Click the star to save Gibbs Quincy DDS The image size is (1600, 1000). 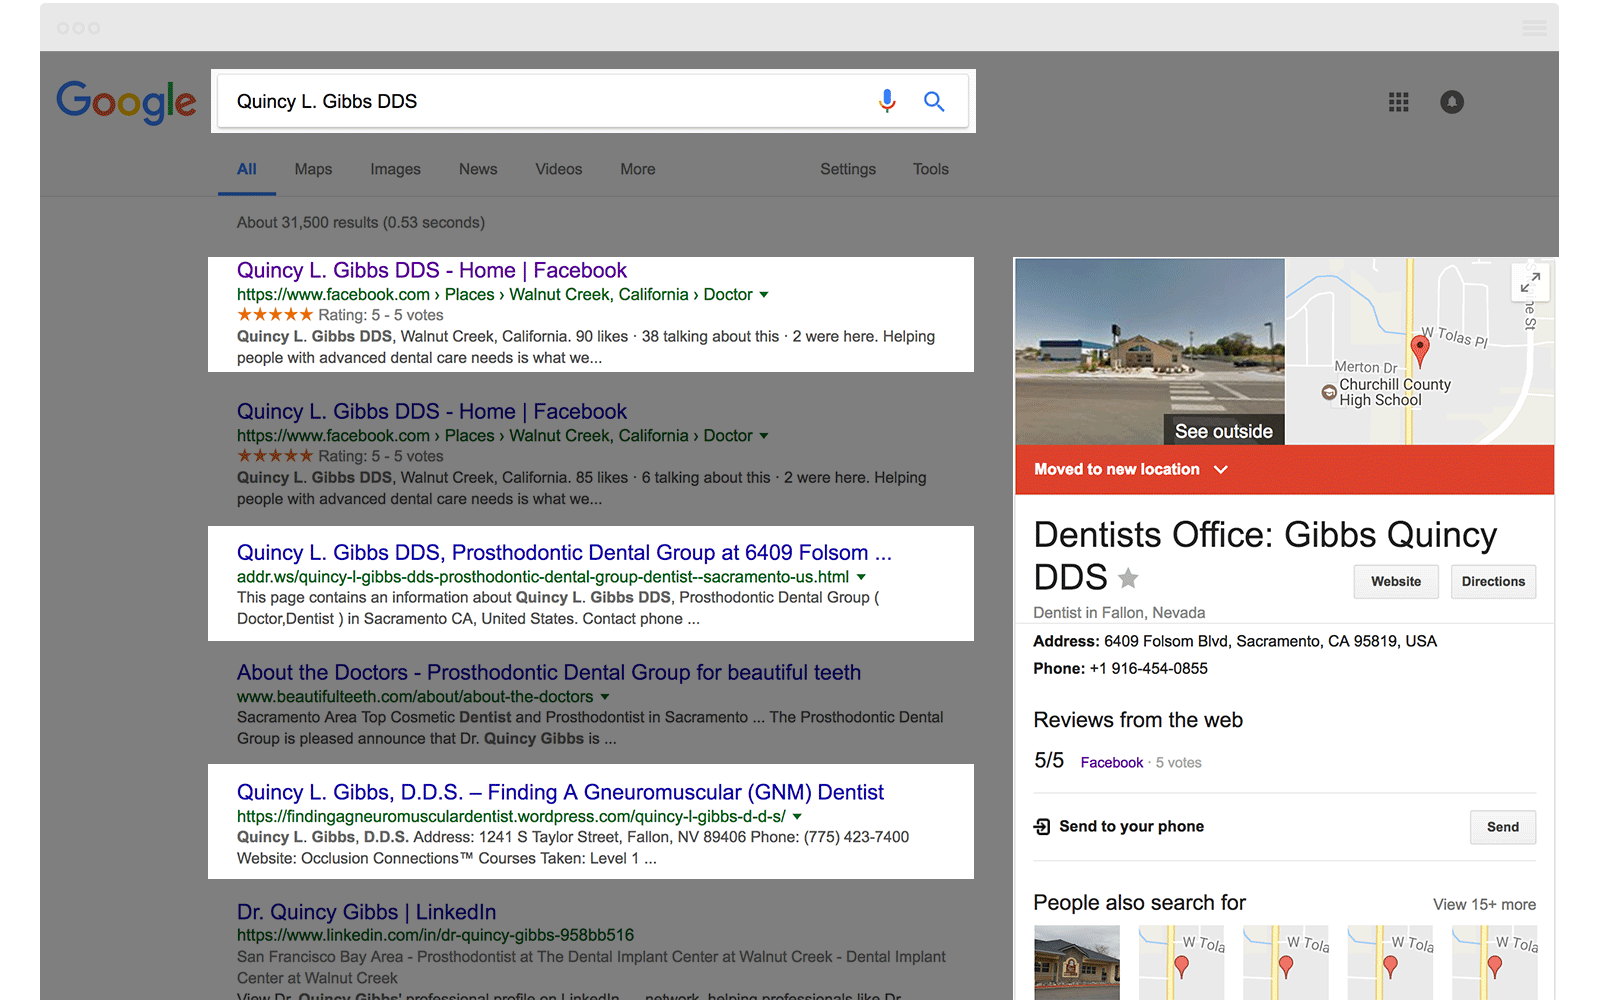pyautogui.click(x=1128, y=578)
